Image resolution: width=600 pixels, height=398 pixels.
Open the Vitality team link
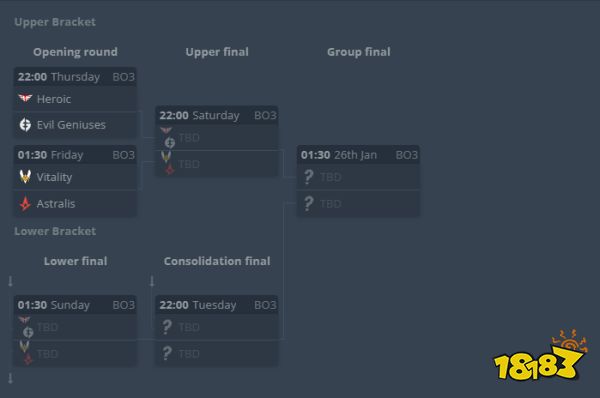point(54,177)
